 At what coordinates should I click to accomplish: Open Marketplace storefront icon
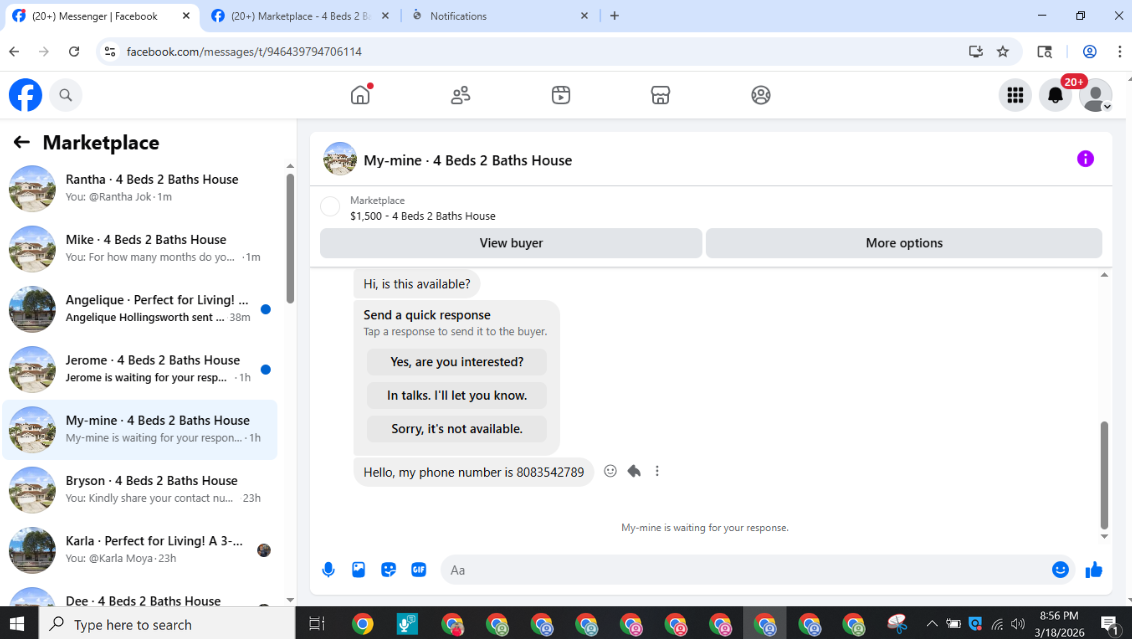pyautogui.click(x=661, y=95)
